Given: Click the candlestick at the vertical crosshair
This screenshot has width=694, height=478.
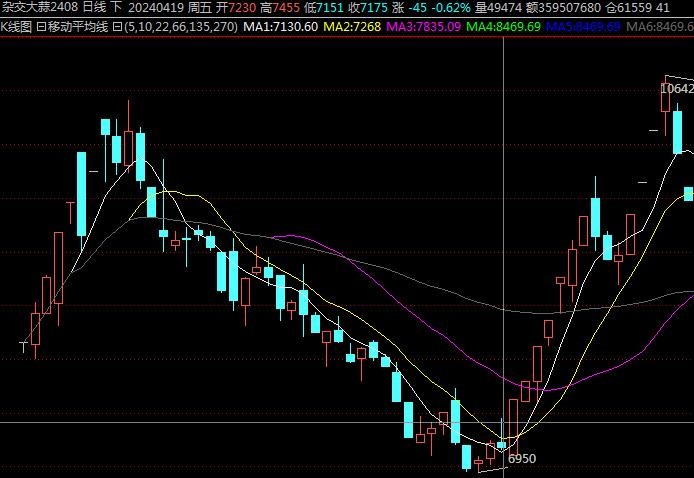Looking at the screenshot, I should [502, 444].
